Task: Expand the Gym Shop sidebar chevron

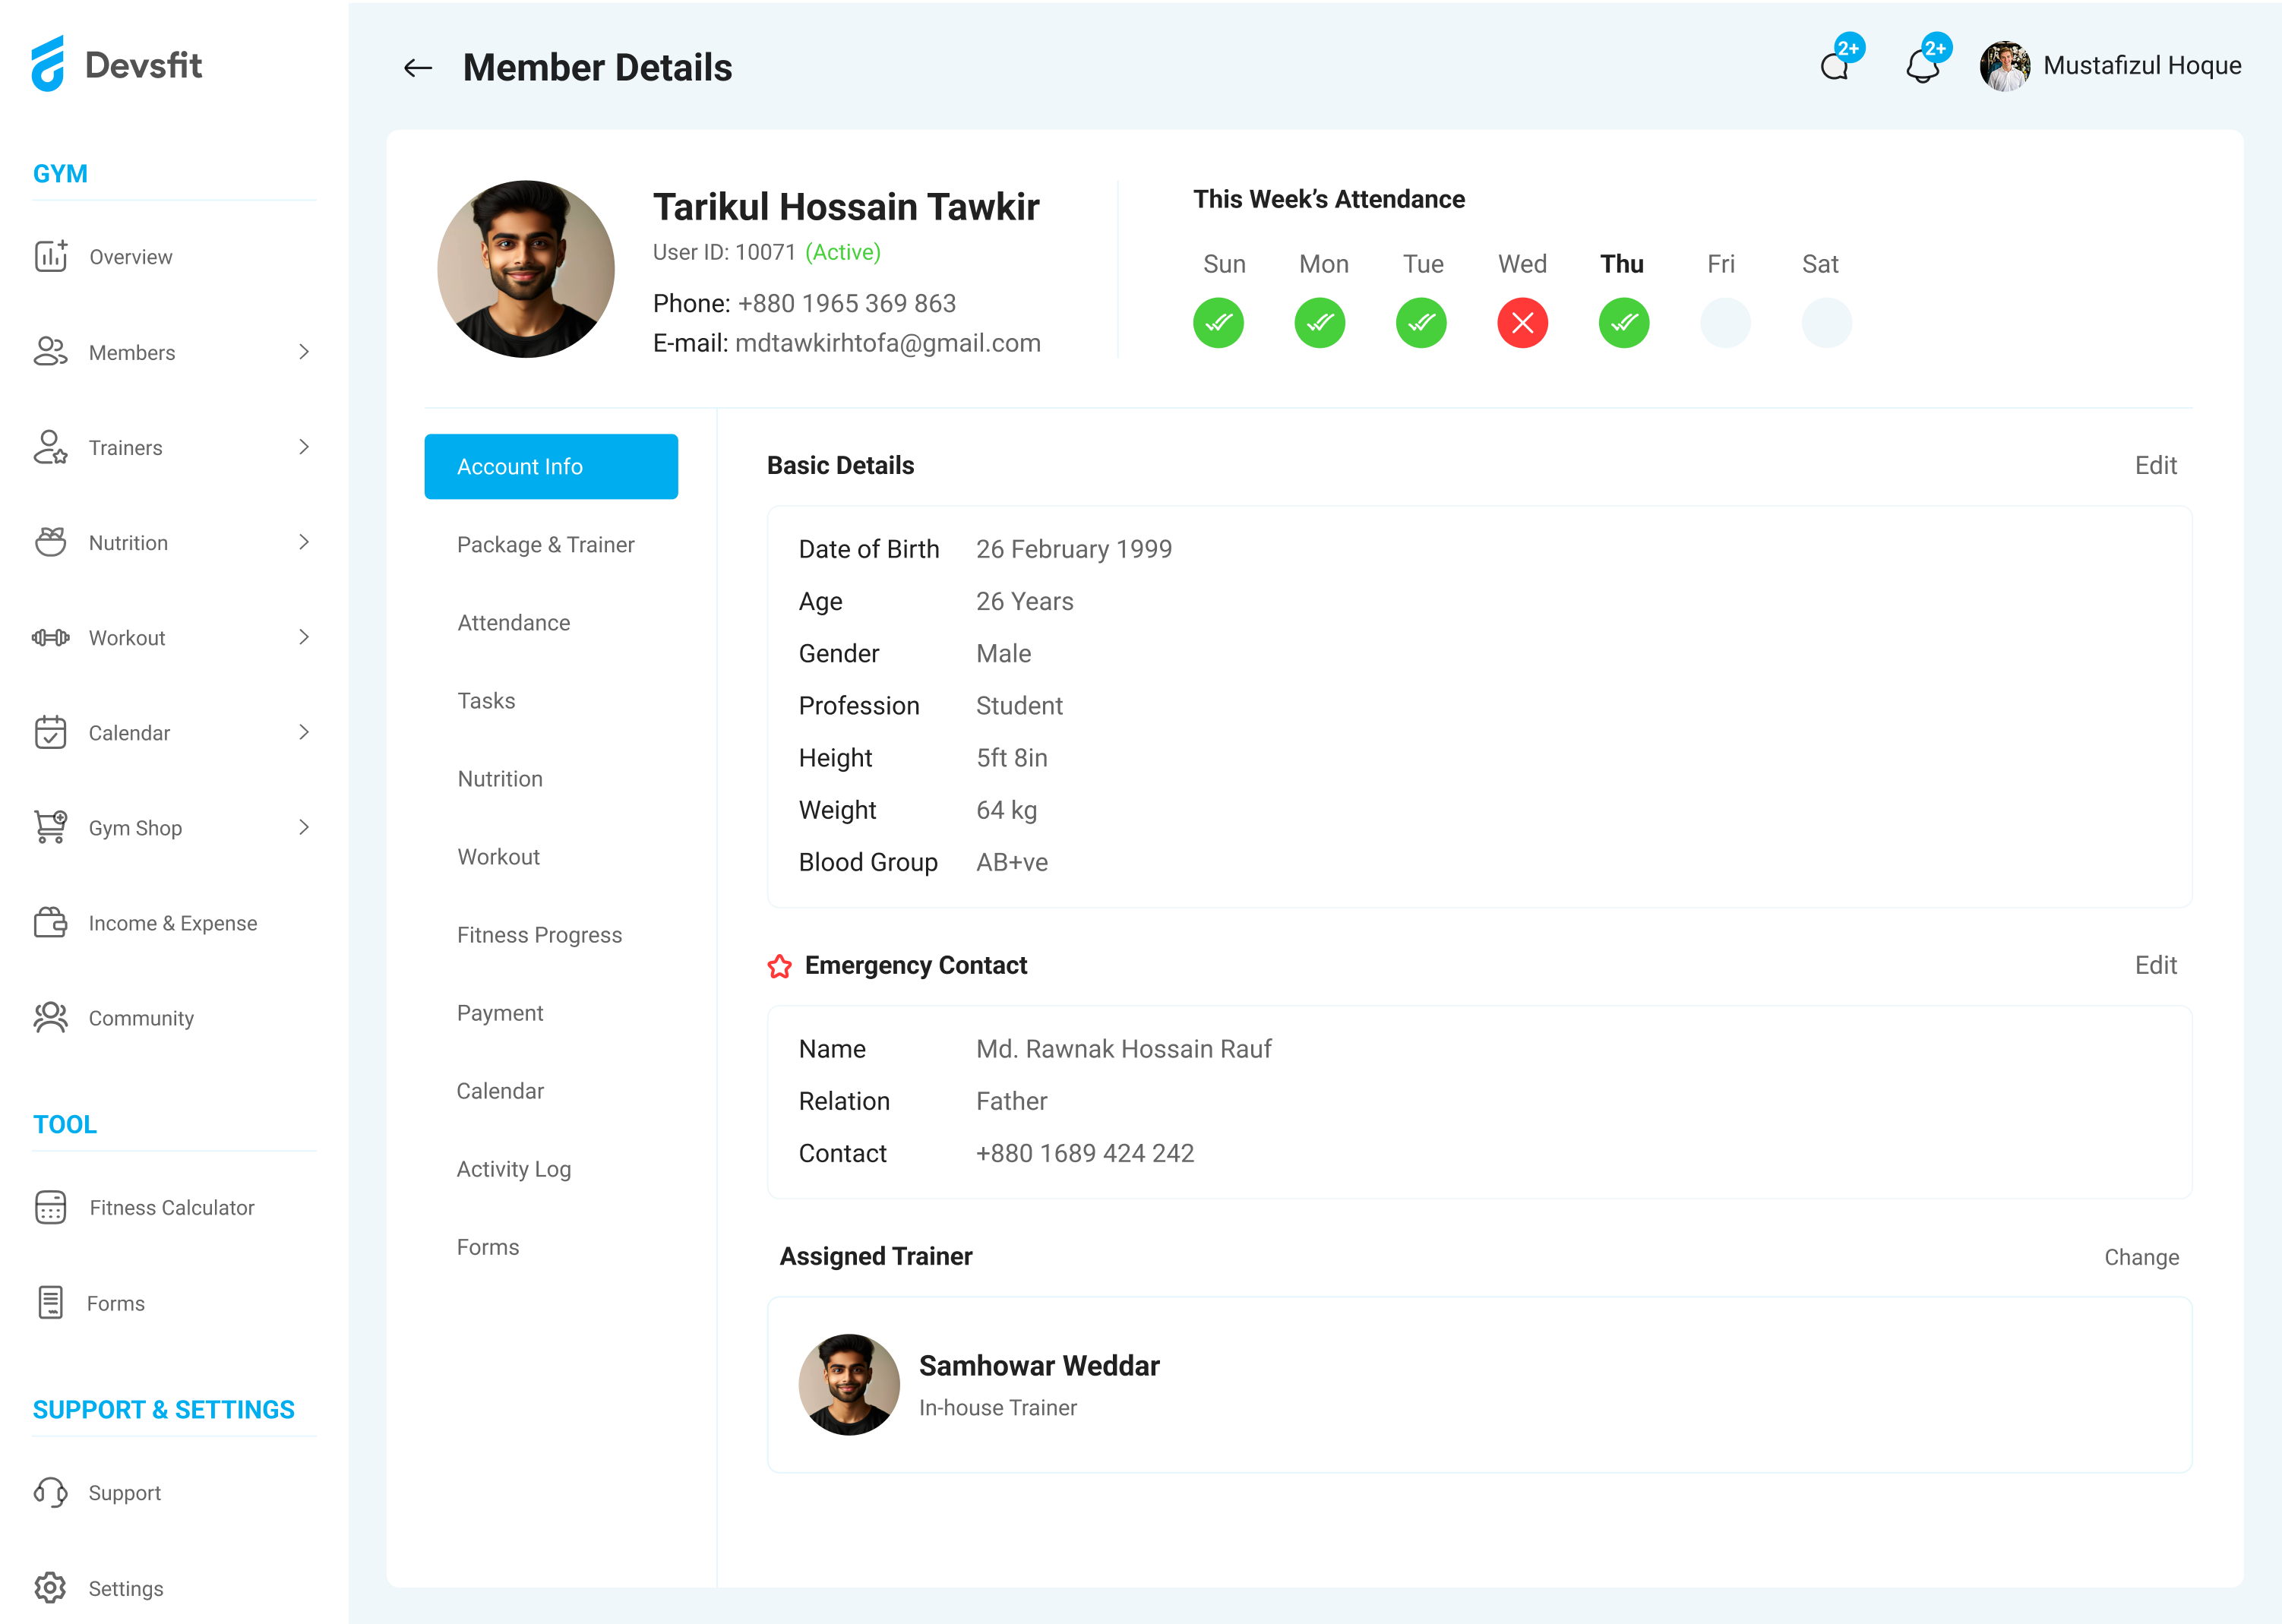Action: (x=304, y=827)
